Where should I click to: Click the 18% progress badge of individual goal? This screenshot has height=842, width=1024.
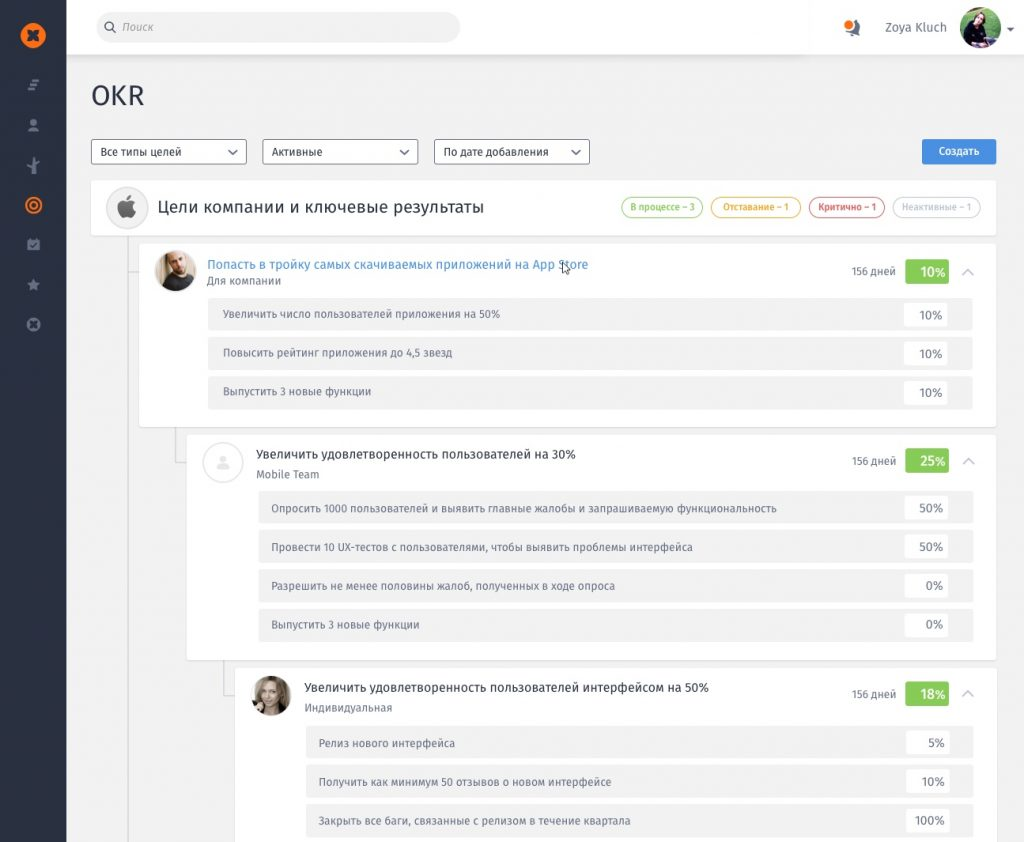click(927, 694)
